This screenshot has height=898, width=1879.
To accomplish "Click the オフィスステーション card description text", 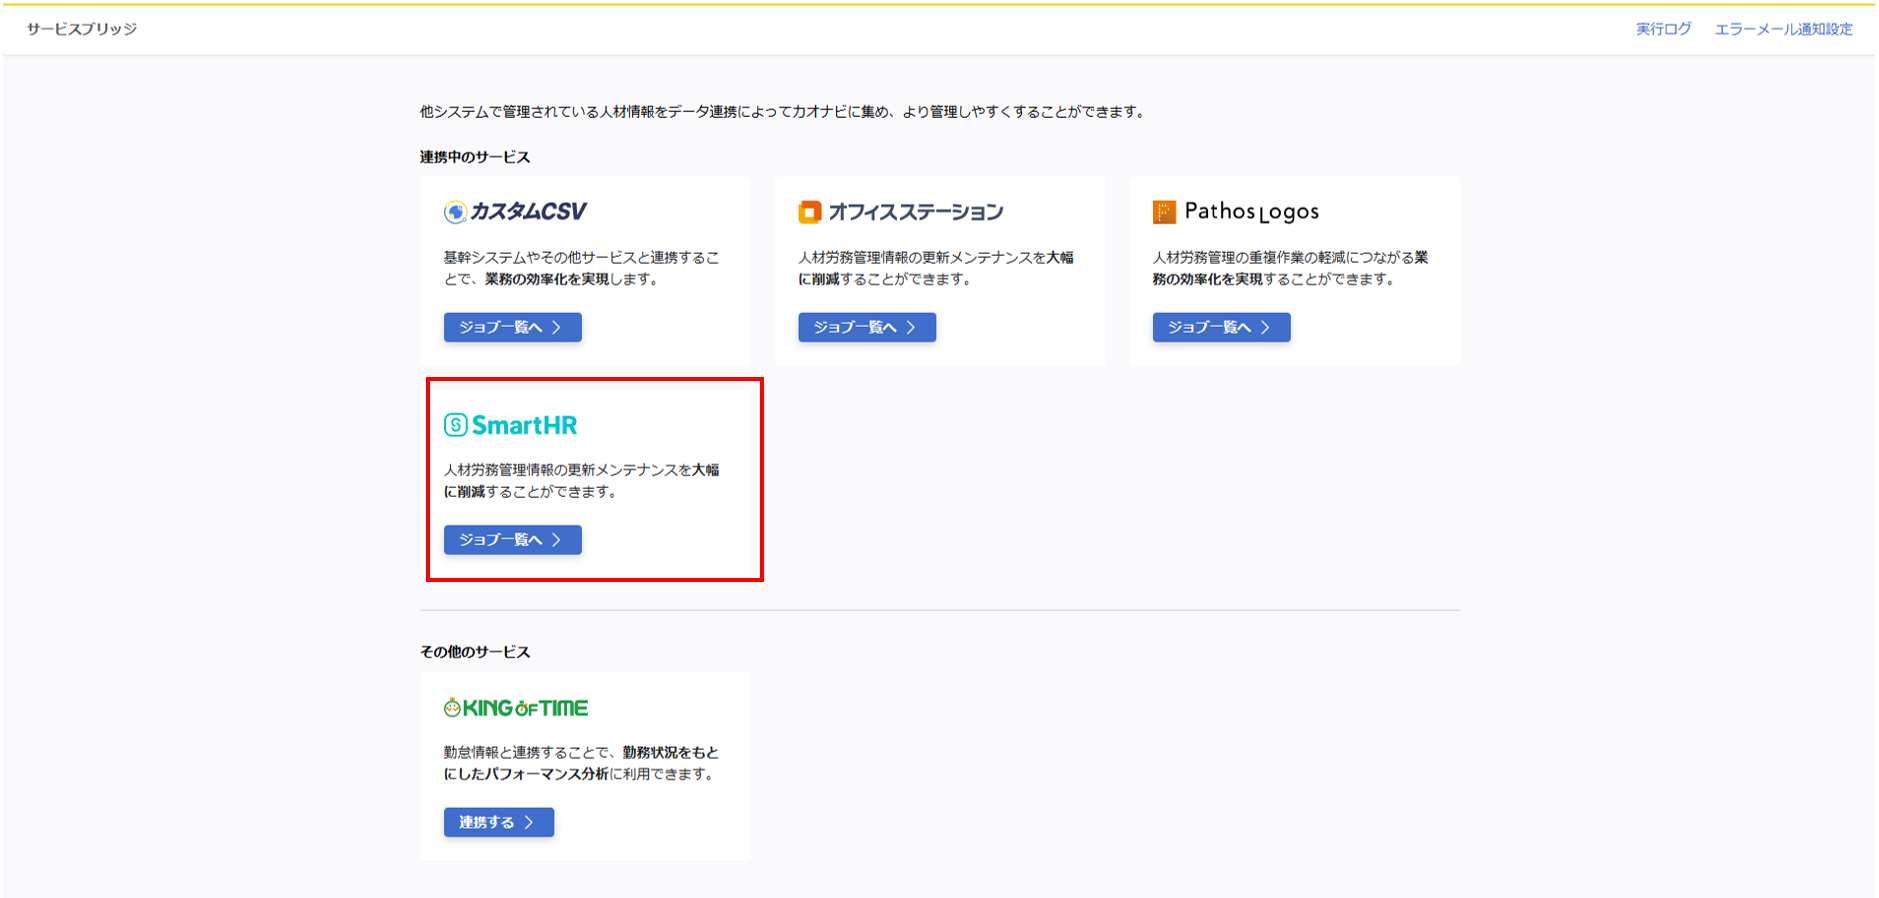I will (x=936, y=268).
